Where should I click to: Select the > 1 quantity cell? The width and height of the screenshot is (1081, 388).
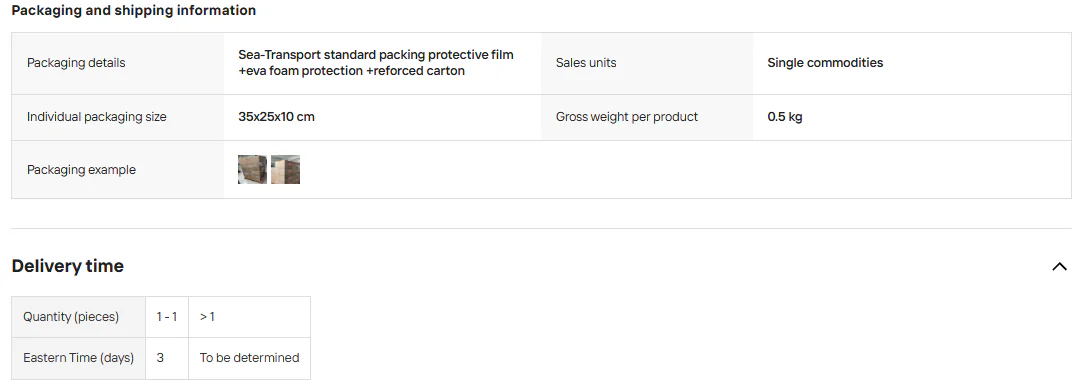click(250, 317)
